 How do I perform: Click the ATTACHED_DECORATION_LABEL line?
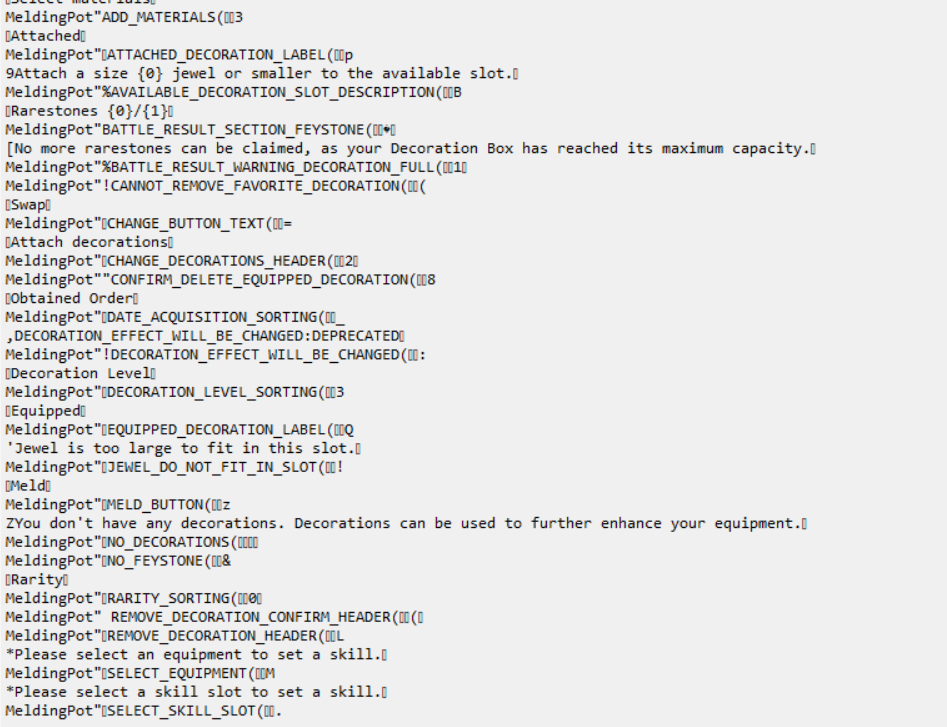(179, 55)
